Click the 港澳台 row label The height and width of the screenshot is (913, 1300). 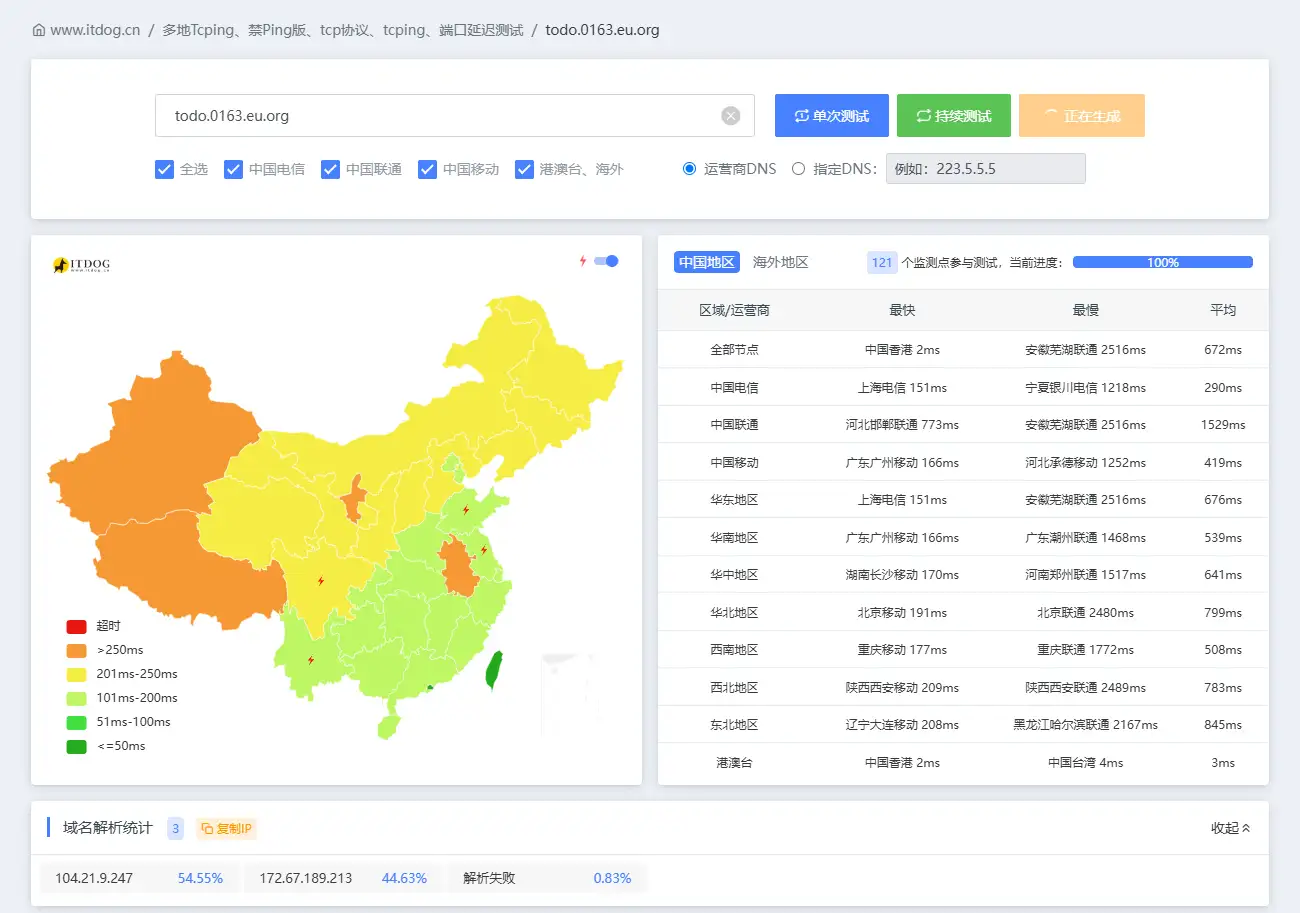tap(735, 763)
